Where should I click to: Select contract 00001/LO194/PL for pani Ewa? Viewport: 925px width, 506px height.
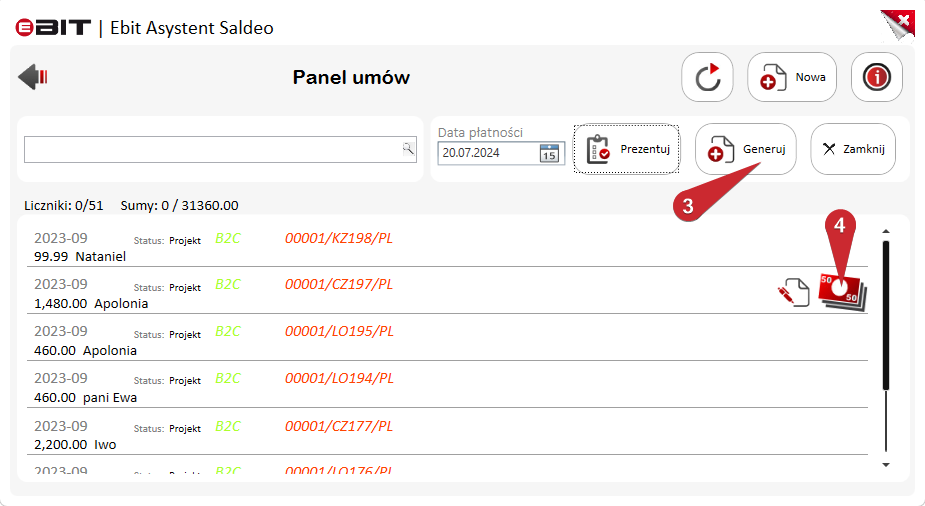pos(447,387)
